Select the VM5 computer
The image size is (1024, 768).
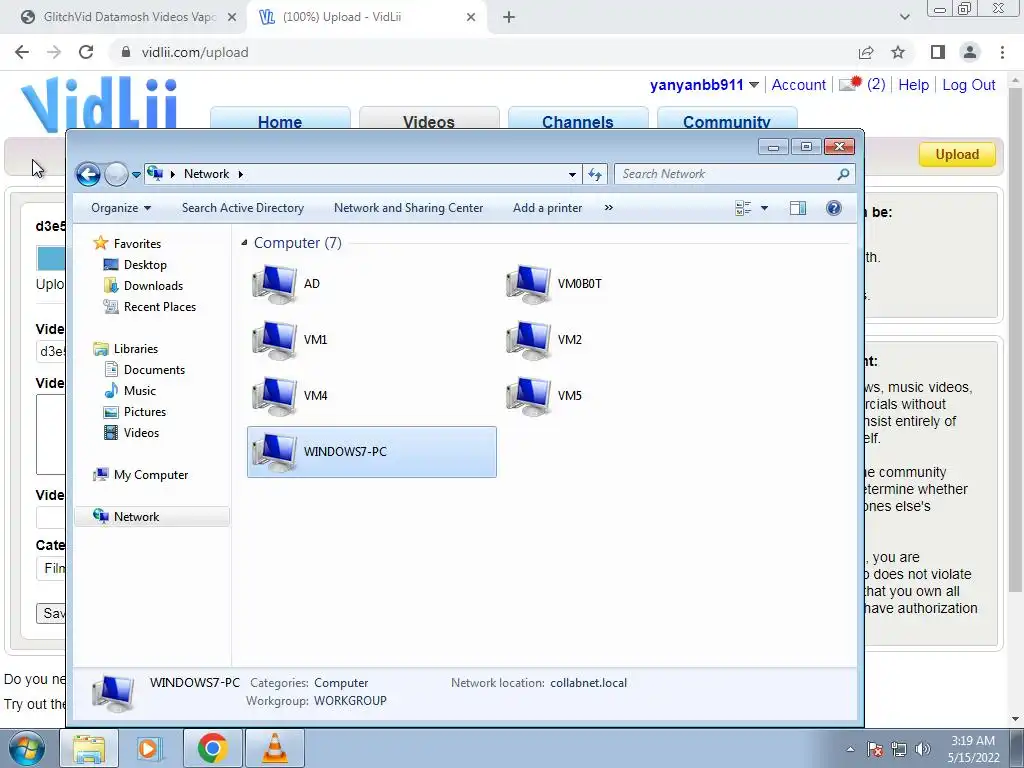543,396
